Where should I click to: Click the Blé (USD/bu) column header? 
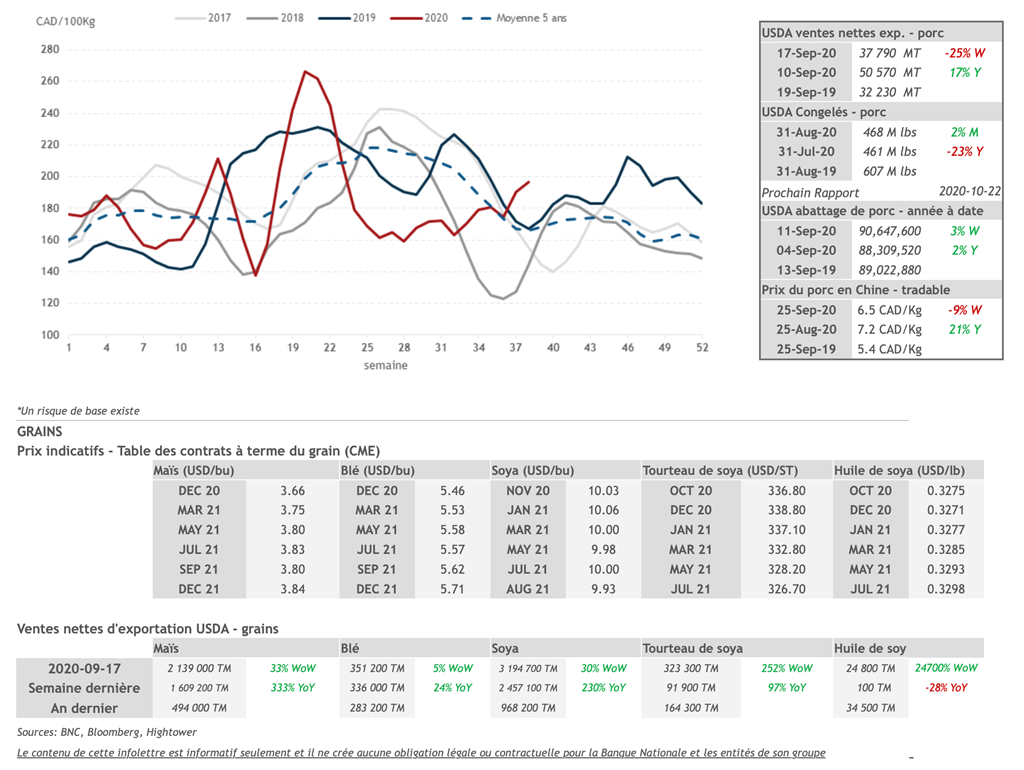tap(377, 470)
